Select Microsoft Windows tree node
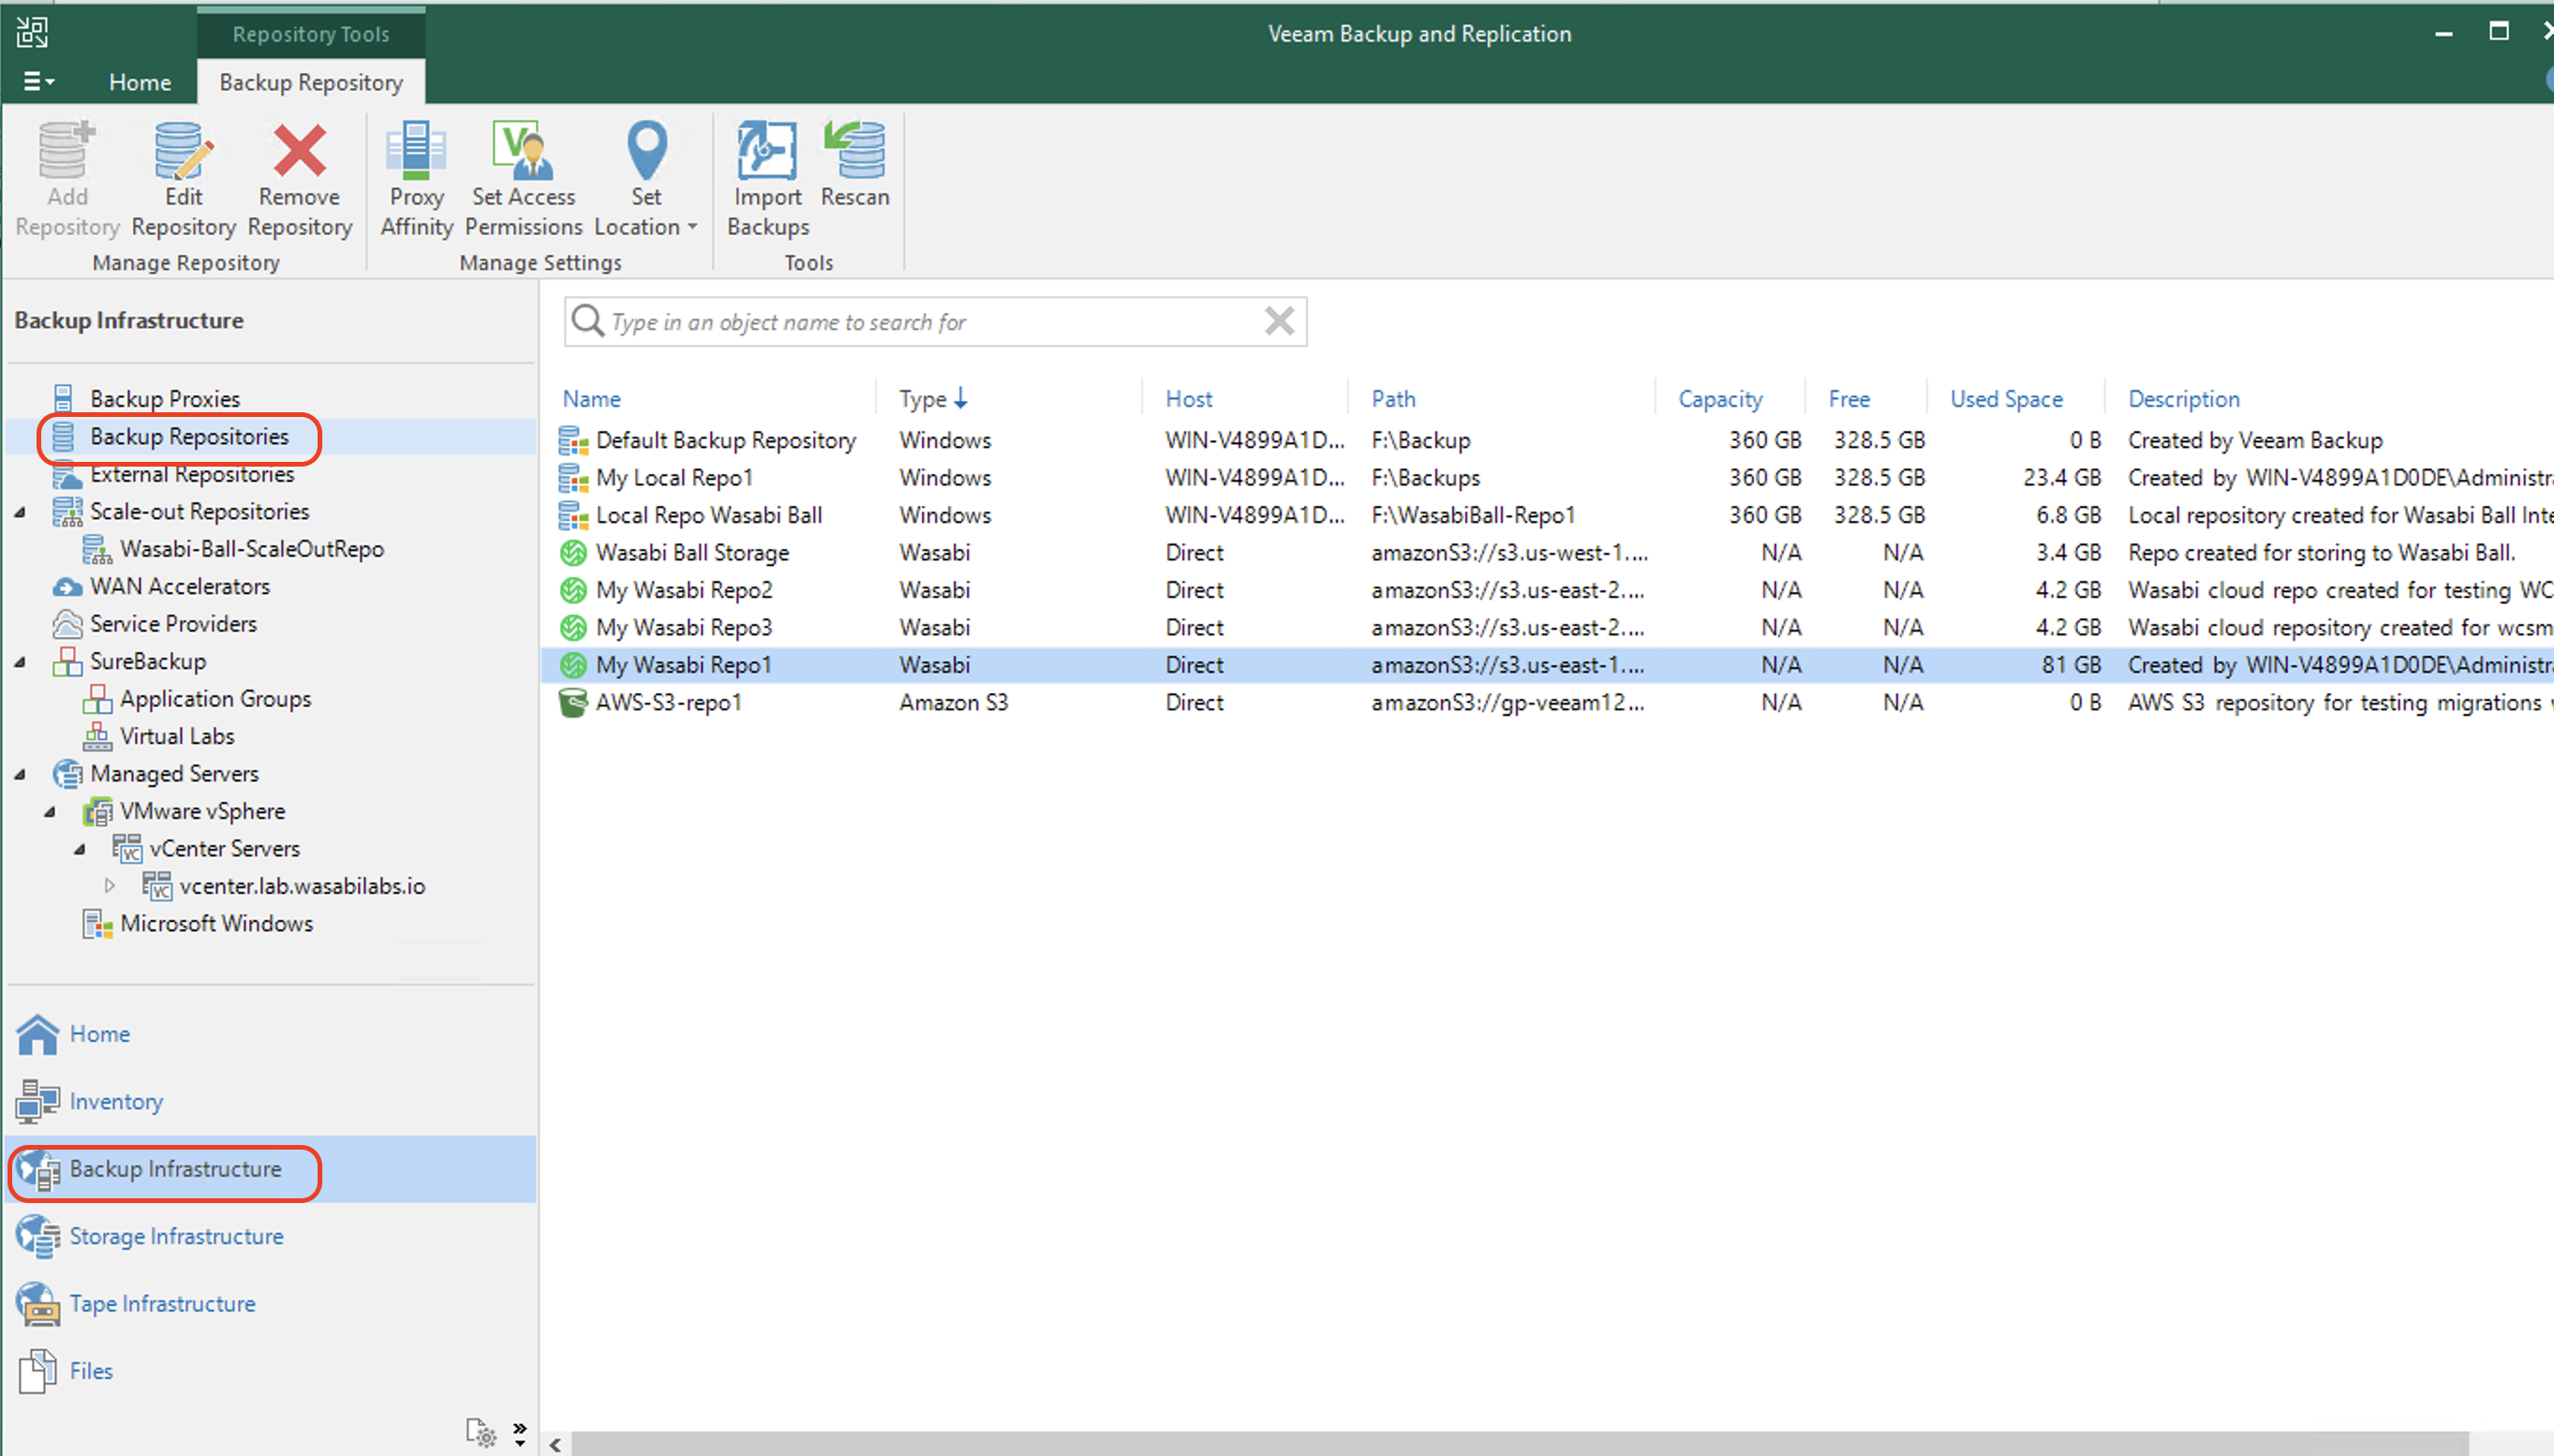Viewport: 2554px width, 1456px height. [216, 923]
